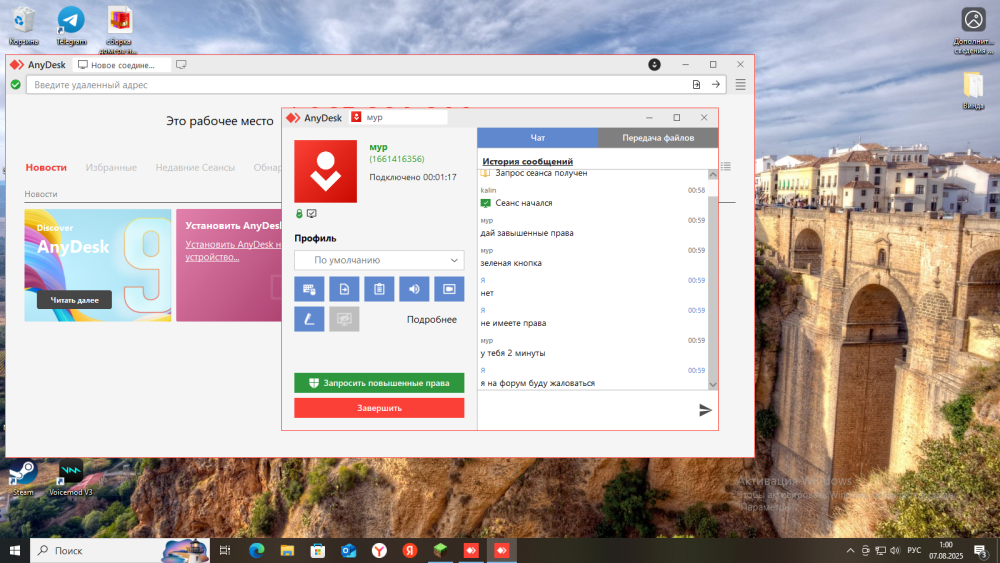1000x563 pixels.
Task: Click message 'я на форум буду жаловаться'
Action: [538, 383]
